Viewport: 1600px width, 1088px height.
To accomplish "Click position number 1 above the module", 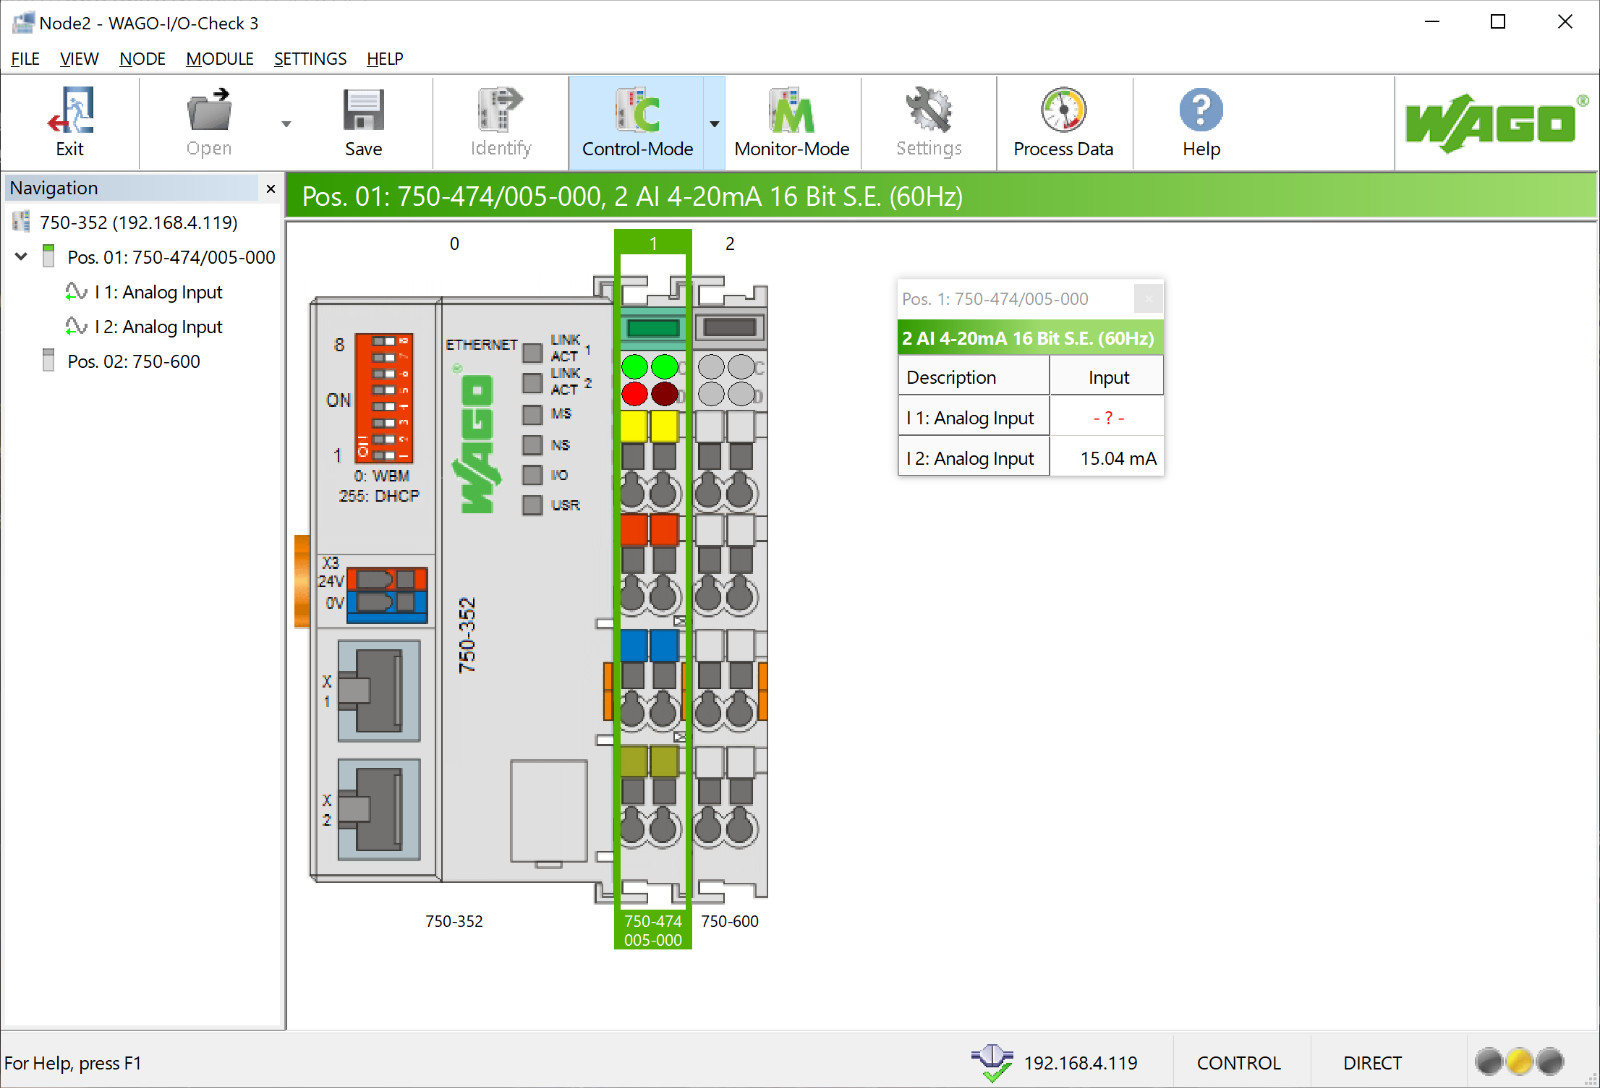I will coord(653,243).
